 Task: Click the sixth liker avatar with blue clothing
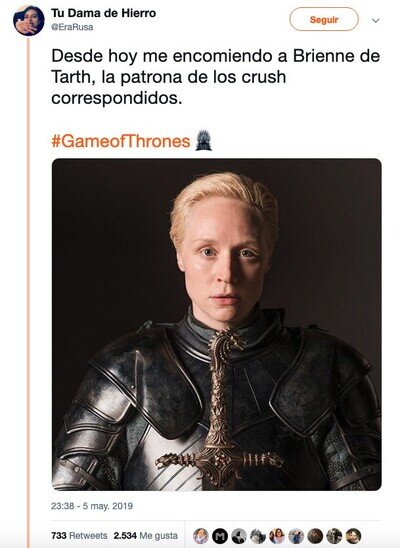[296, 536]
